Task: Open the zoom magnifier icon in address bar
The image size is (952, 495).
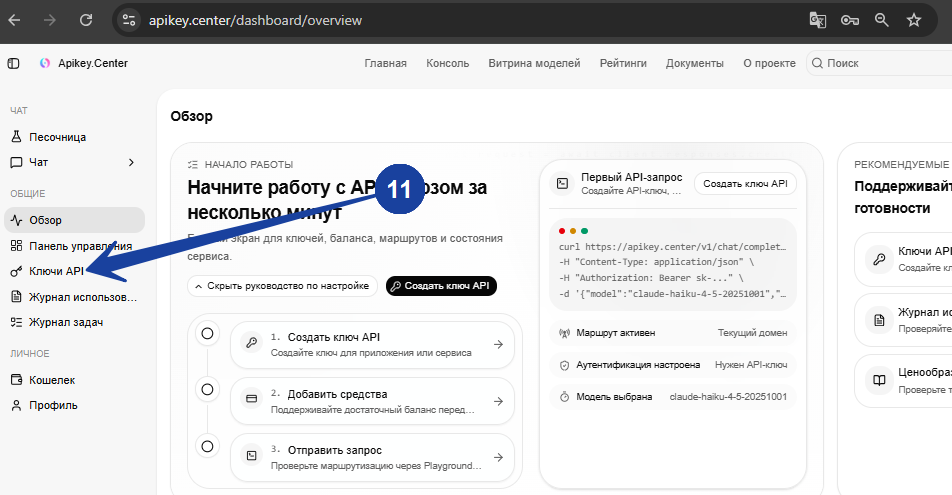Action: [x=882, y=20]
